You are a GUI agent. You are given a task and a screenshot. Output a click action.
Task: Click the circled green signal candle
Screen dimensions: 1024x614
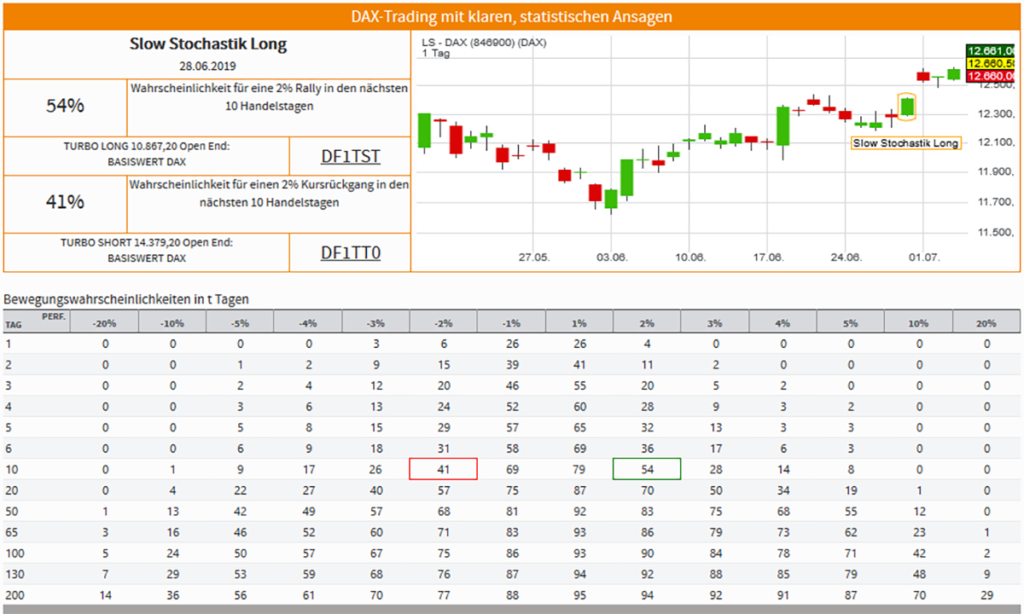(x=907, y=106)
